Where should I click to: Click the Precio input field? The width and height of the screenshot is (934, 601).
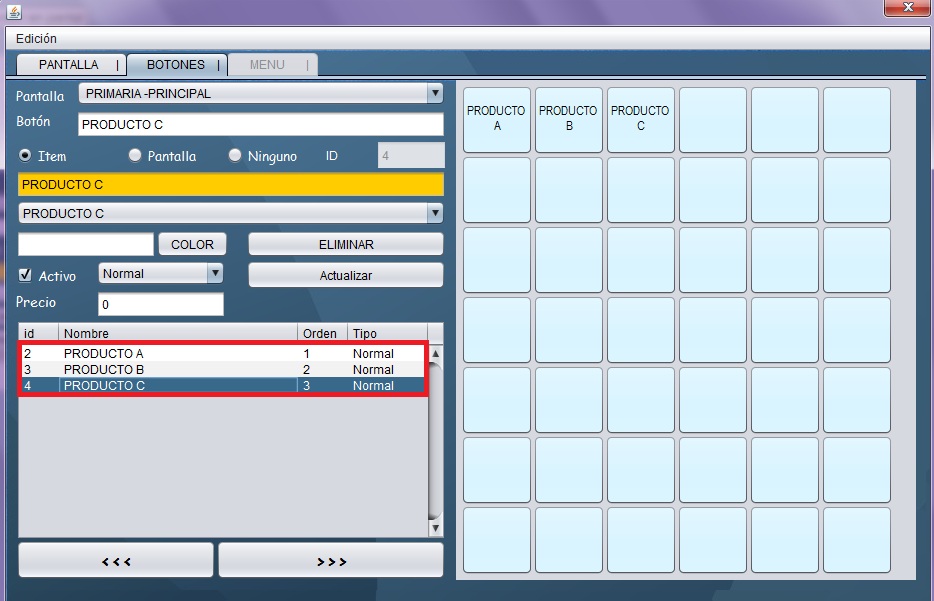click(160, 304)
